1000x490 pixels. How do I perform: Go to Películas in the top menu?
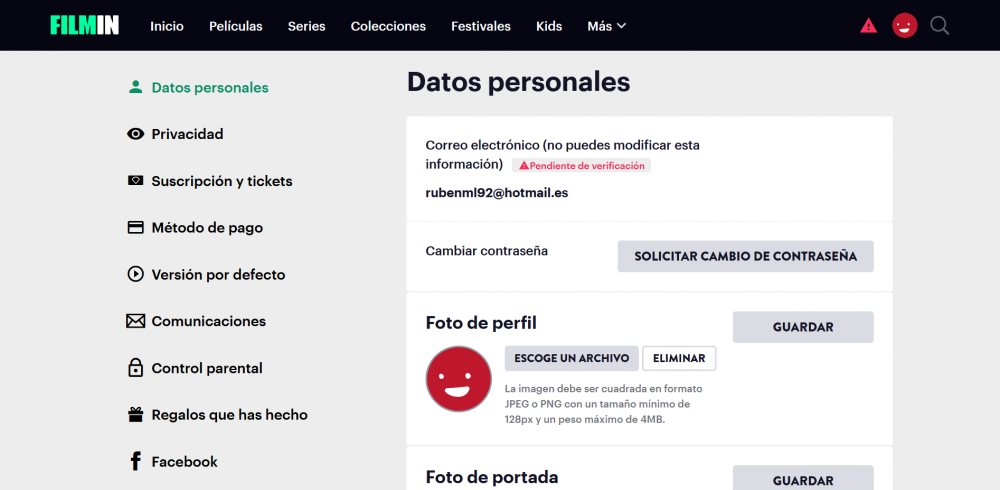236,26
